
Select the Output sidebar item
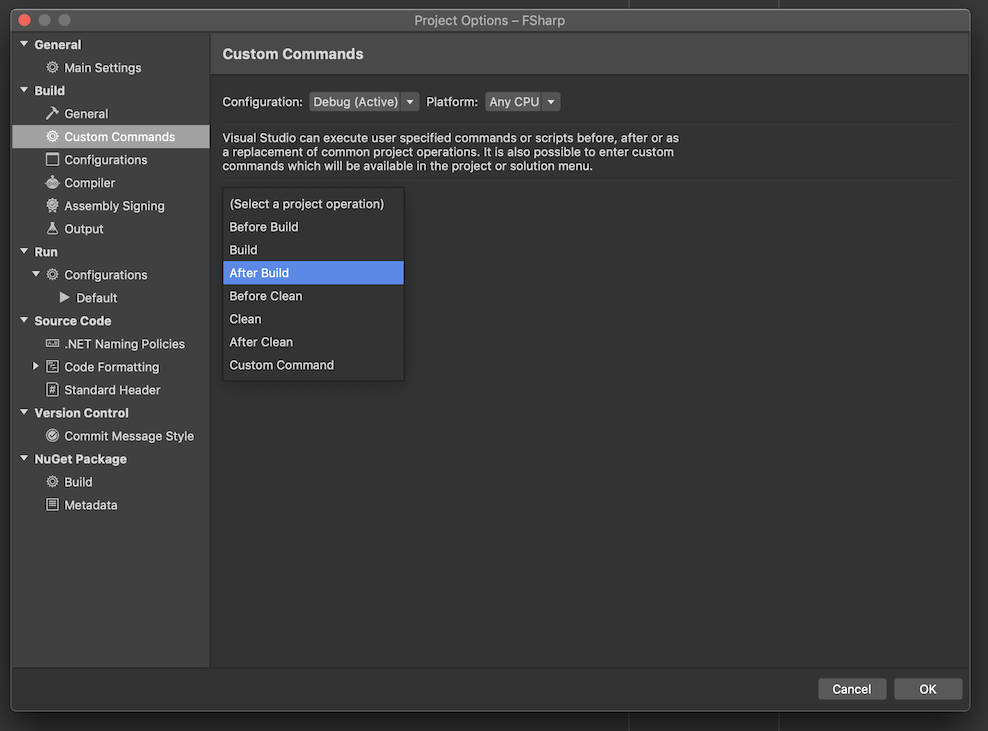(111, 229)
